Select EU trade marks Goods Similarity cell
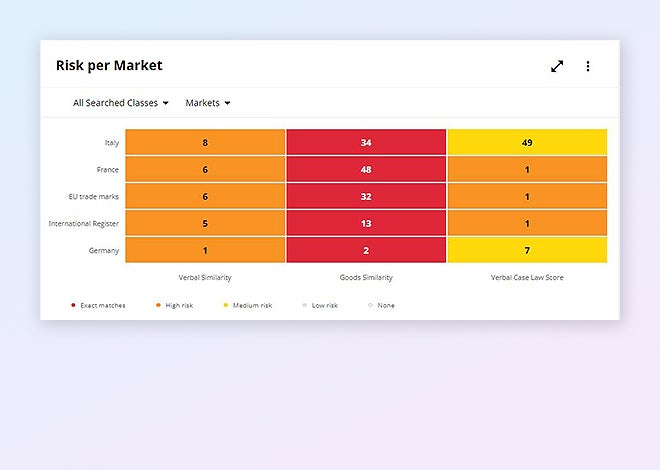 point(366,196)
